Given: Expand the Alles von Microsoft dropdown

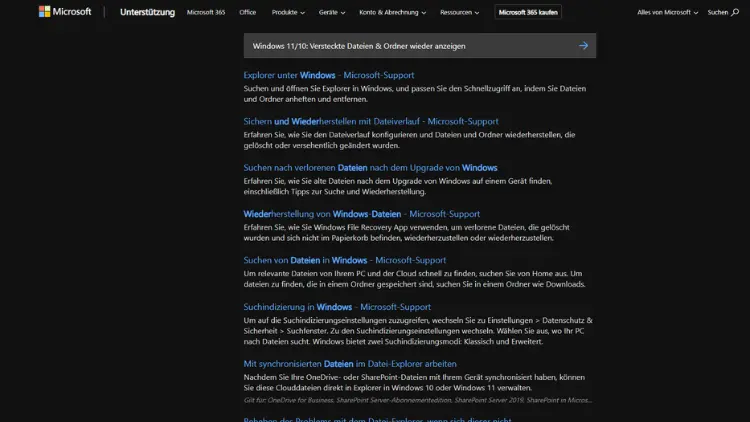Looking at the screenshot, I should (x=667, y=12).
